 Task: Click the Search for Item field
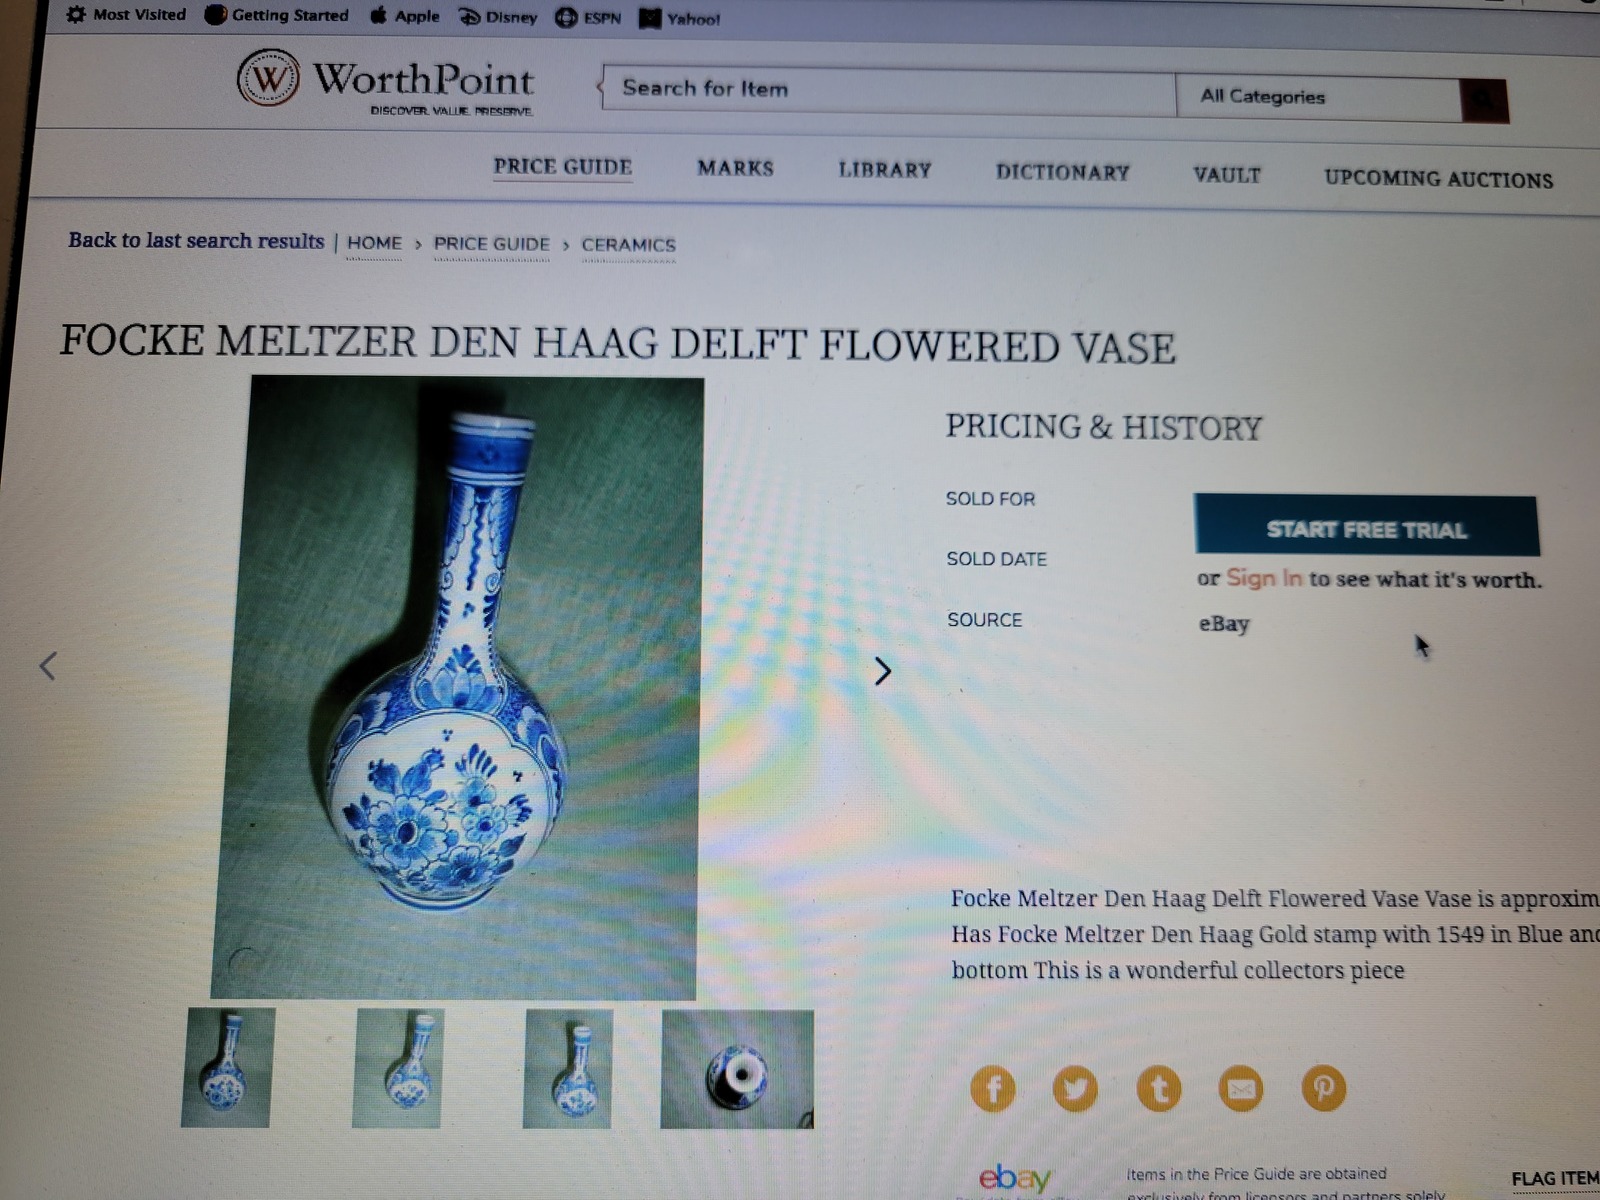[888, 91]
